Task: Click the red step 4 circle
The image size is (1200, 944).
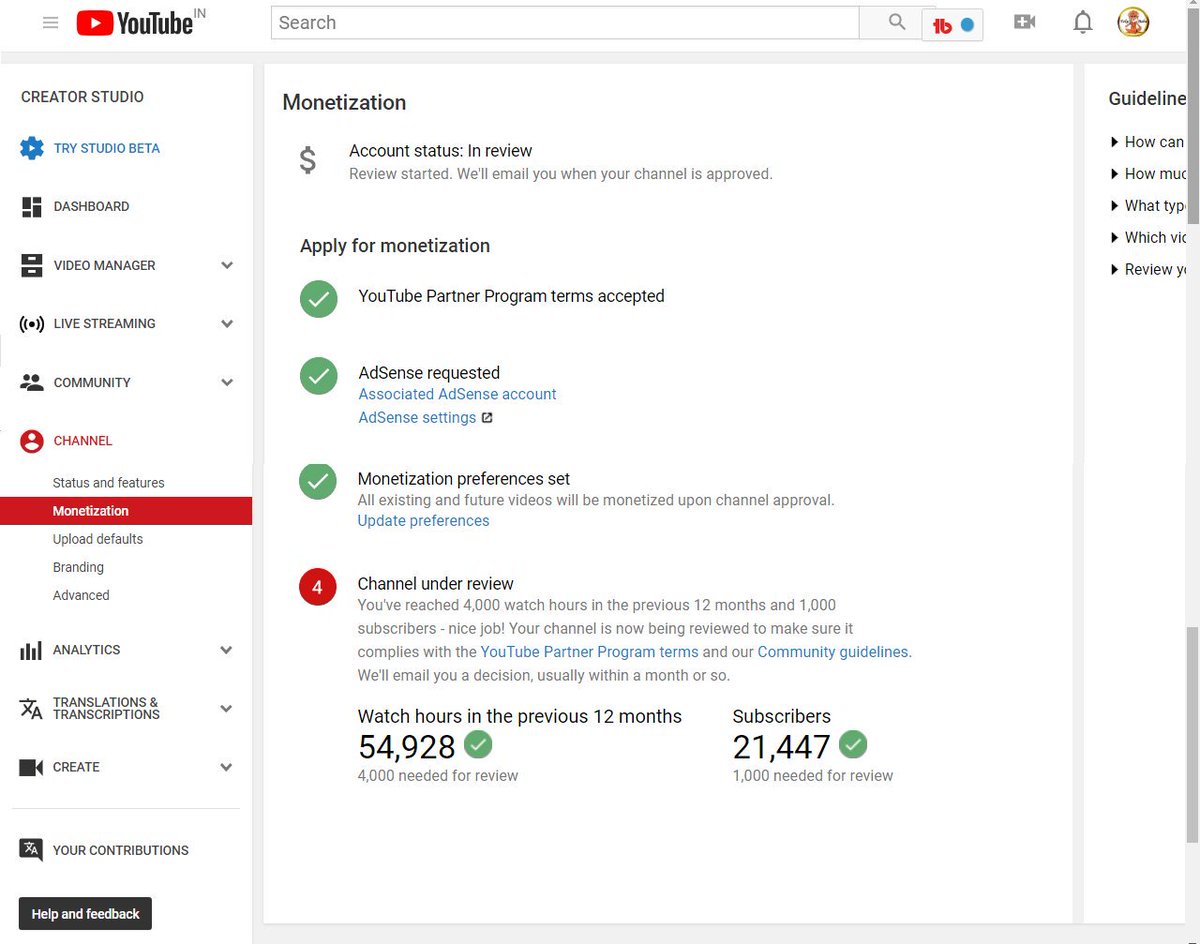Action: [x=318, y=587]
